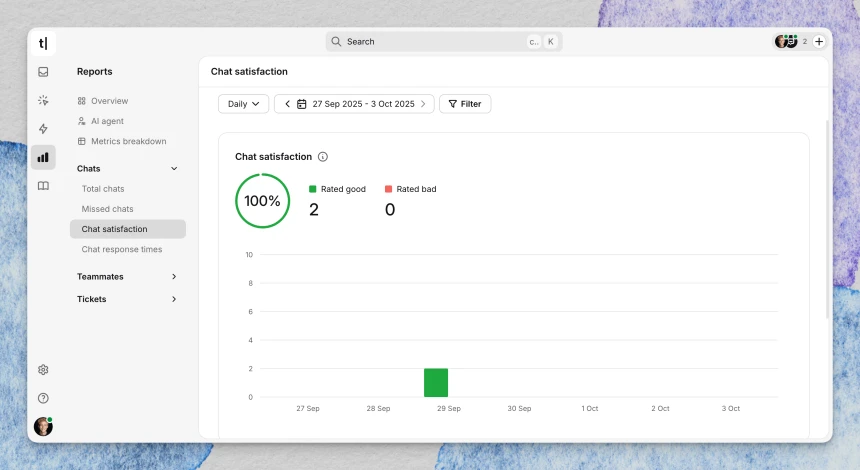860x470 pixels.
Task: Open the Daily interval dropdown
Action: pyautogui.click(x=244, y=104)
